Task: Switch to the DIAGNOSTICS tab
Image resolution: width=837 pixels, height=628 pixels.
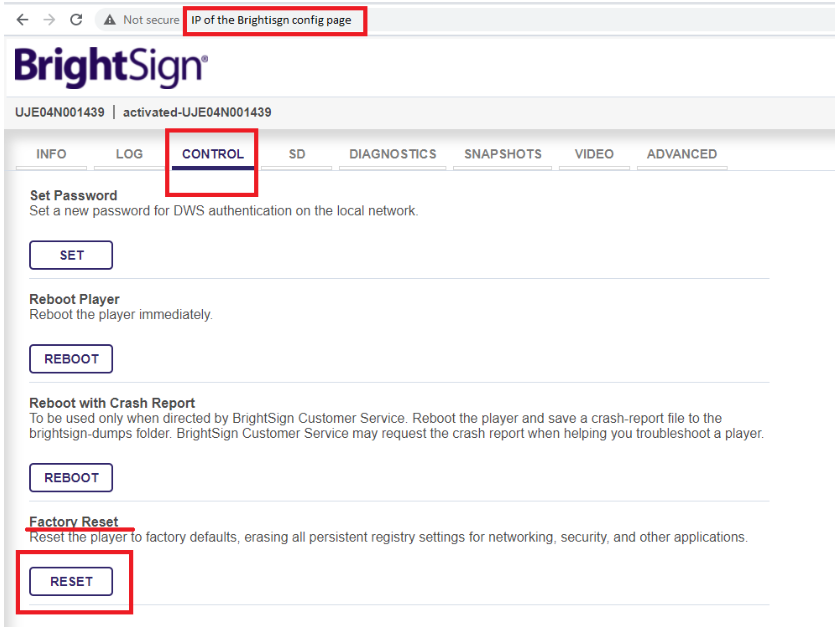Action: point(393,154)
